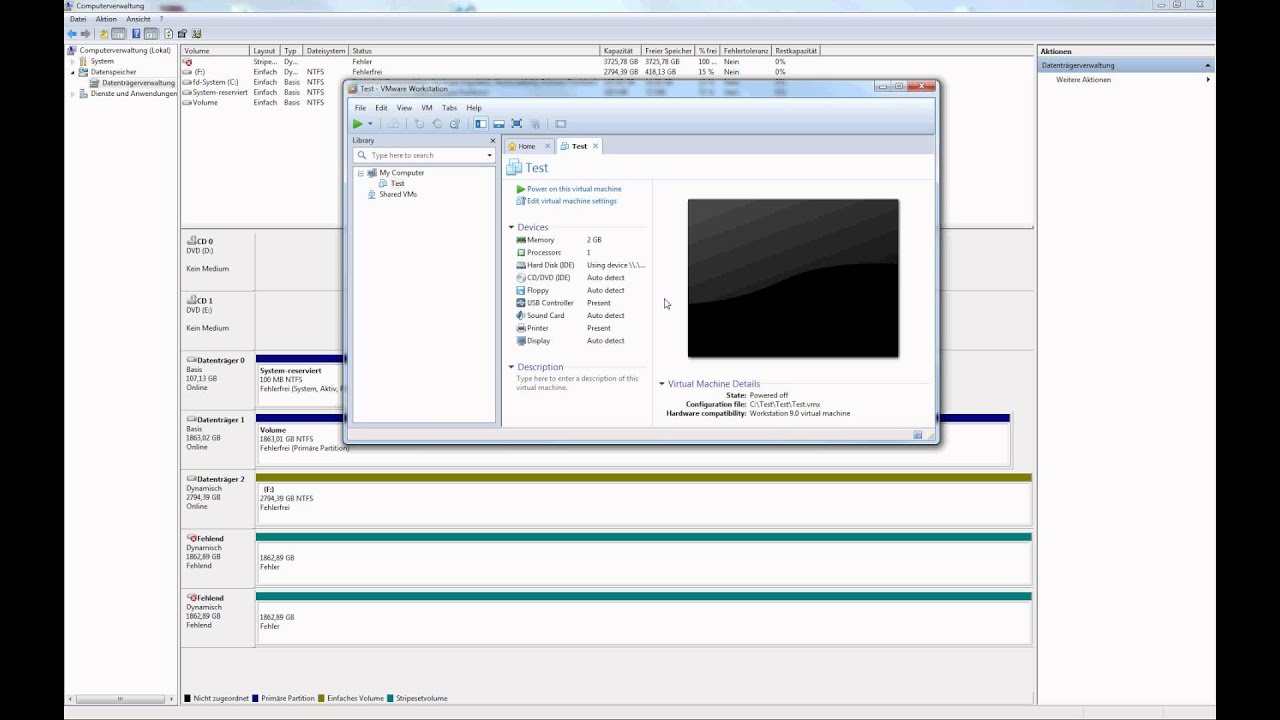Viewport: 1280px width, 720px height.
Task: Collapse the Devices section
Action: (511, 228)
